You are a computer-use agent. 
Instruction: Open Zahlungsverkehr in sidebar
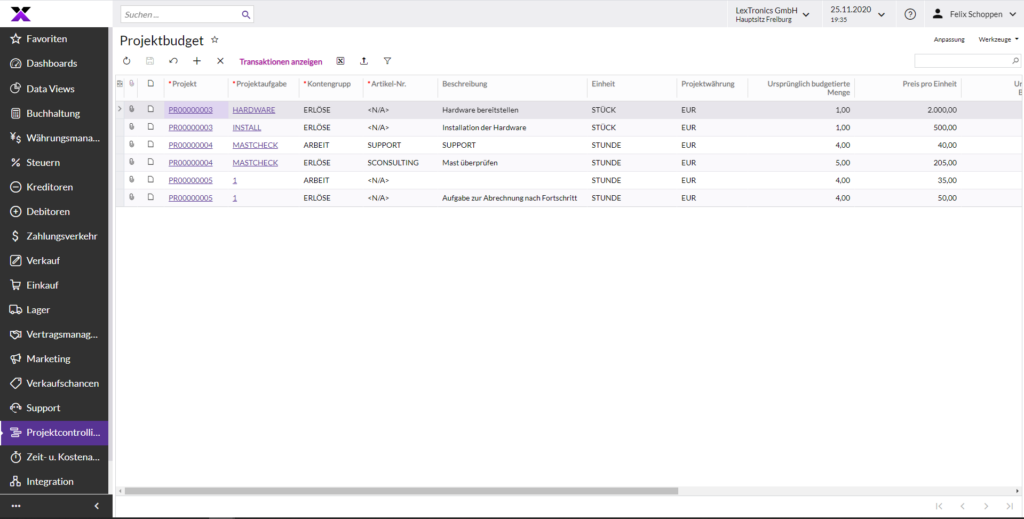(x=54, y=236)
